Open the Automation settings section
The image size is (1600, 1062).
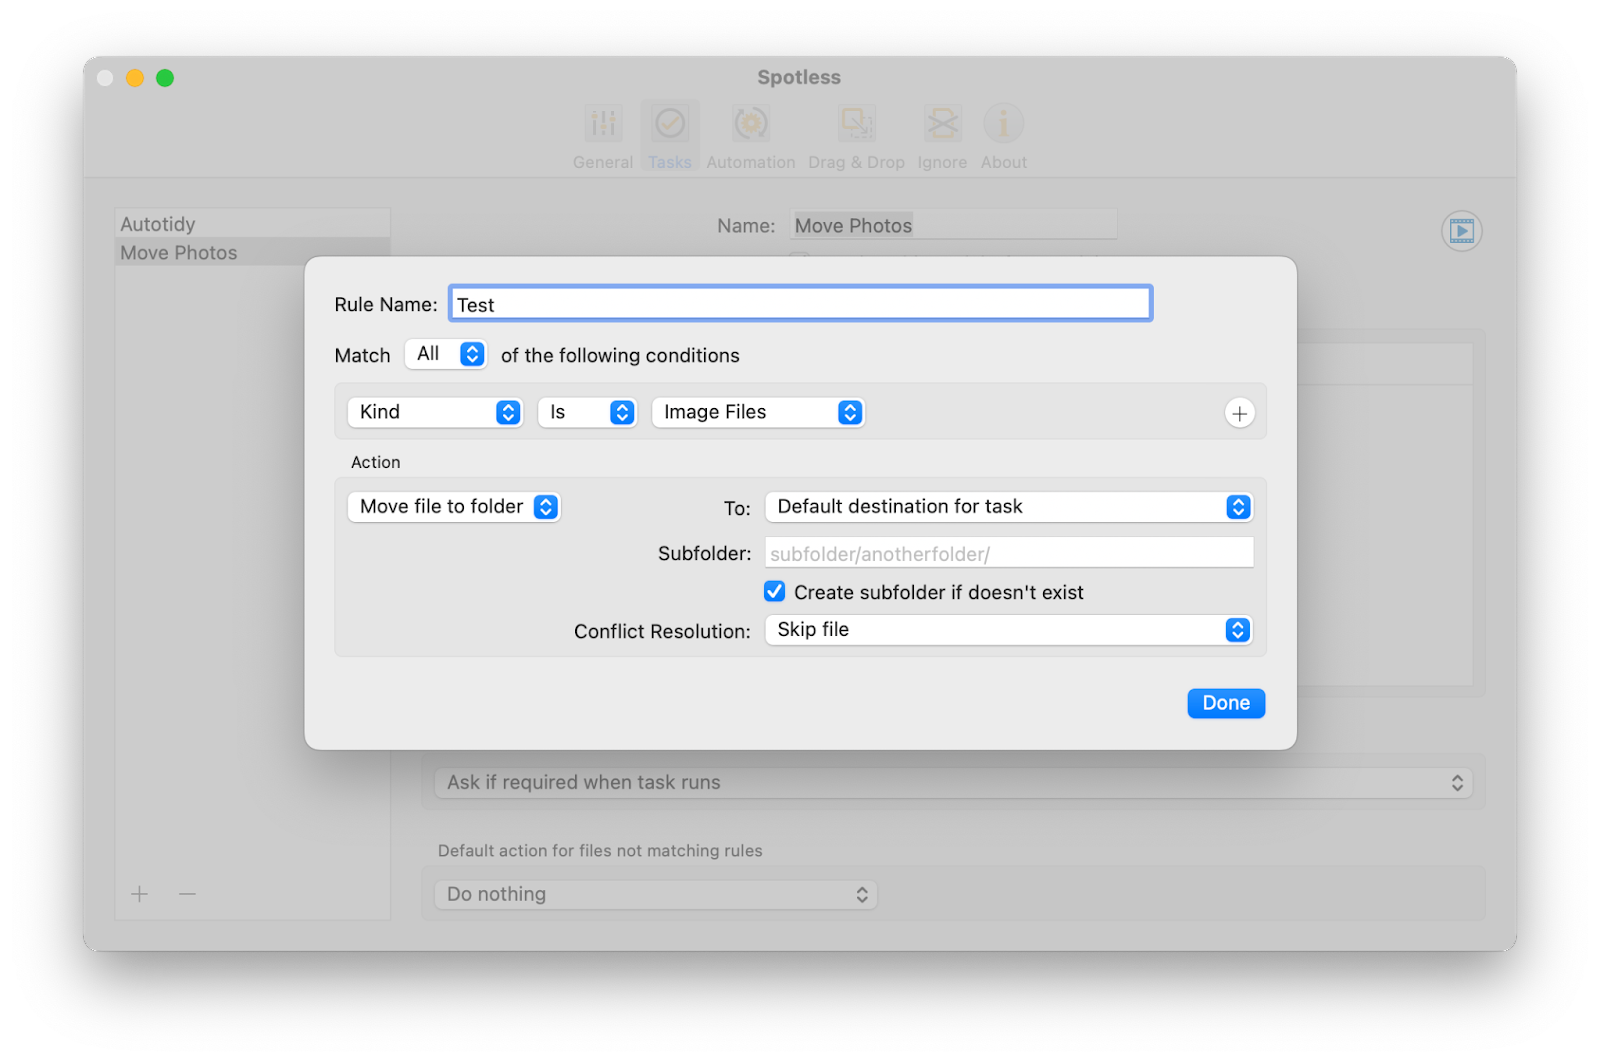tap(750, 133)
